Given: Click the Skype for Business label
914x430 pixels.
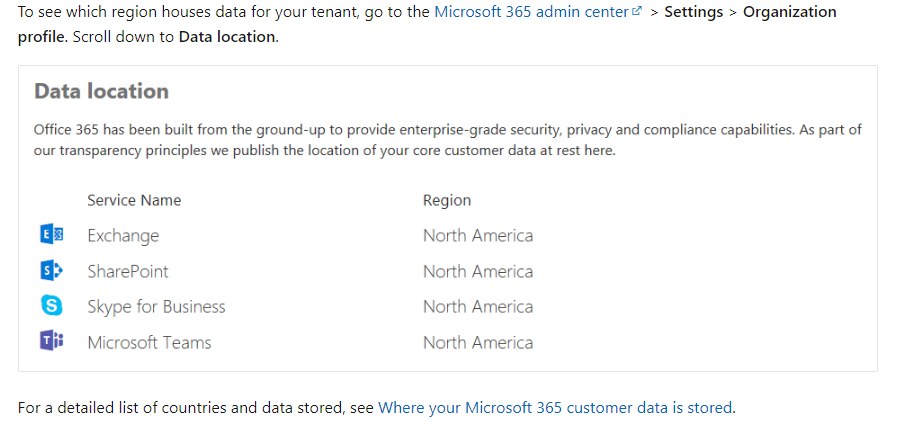Looking at the screenshot, I should point(156,307).
